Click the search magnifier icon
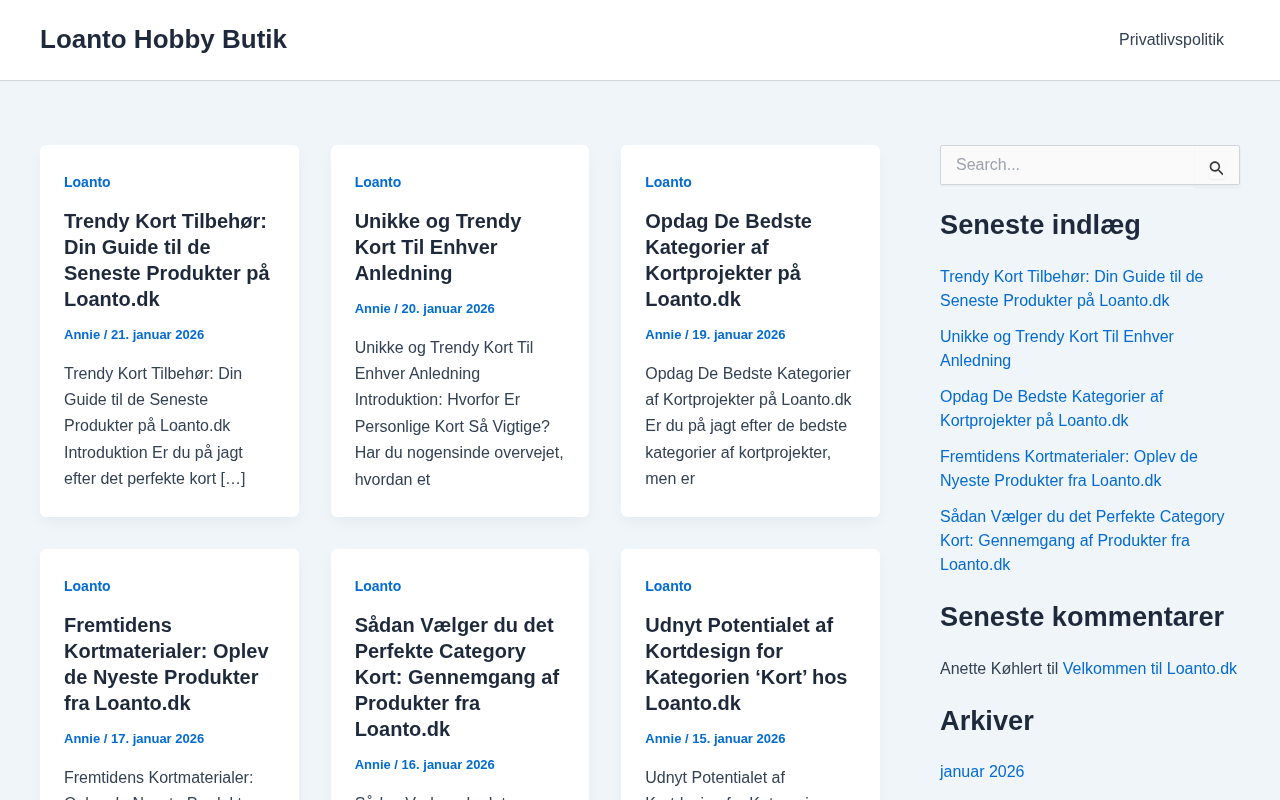Image resolution: width=1280 pixels, height=800 pixels. [1216, 167]
